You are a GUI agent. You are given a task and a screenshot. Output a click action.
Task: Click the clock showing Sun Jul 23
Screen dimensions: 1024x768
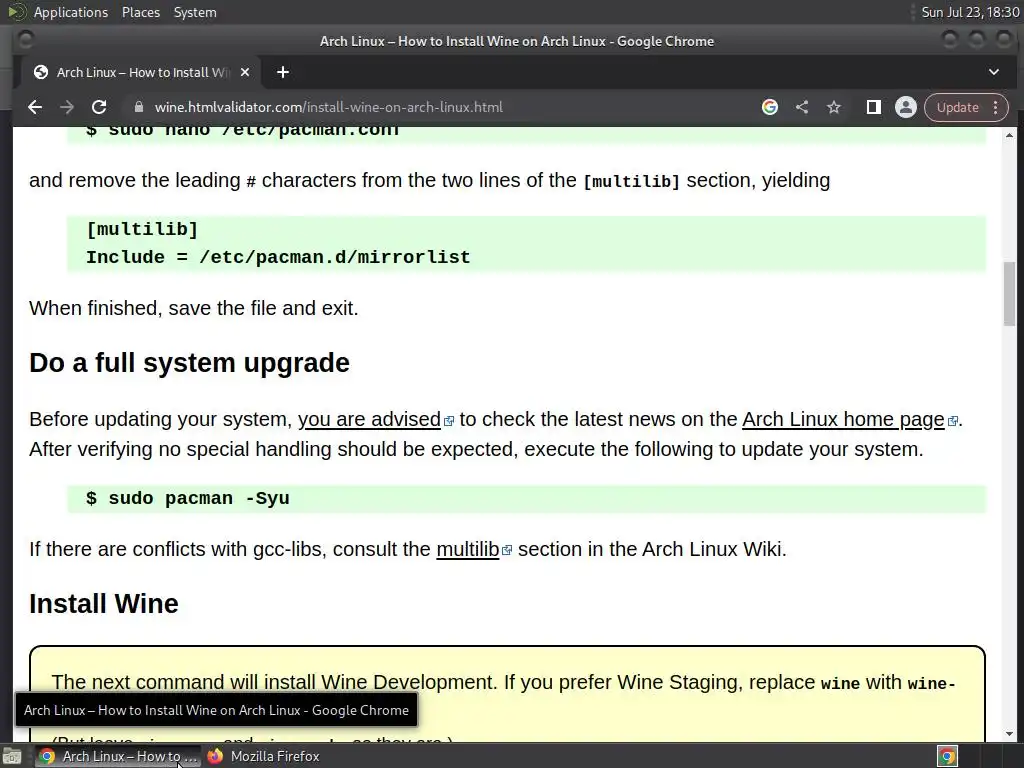[969, 12]
